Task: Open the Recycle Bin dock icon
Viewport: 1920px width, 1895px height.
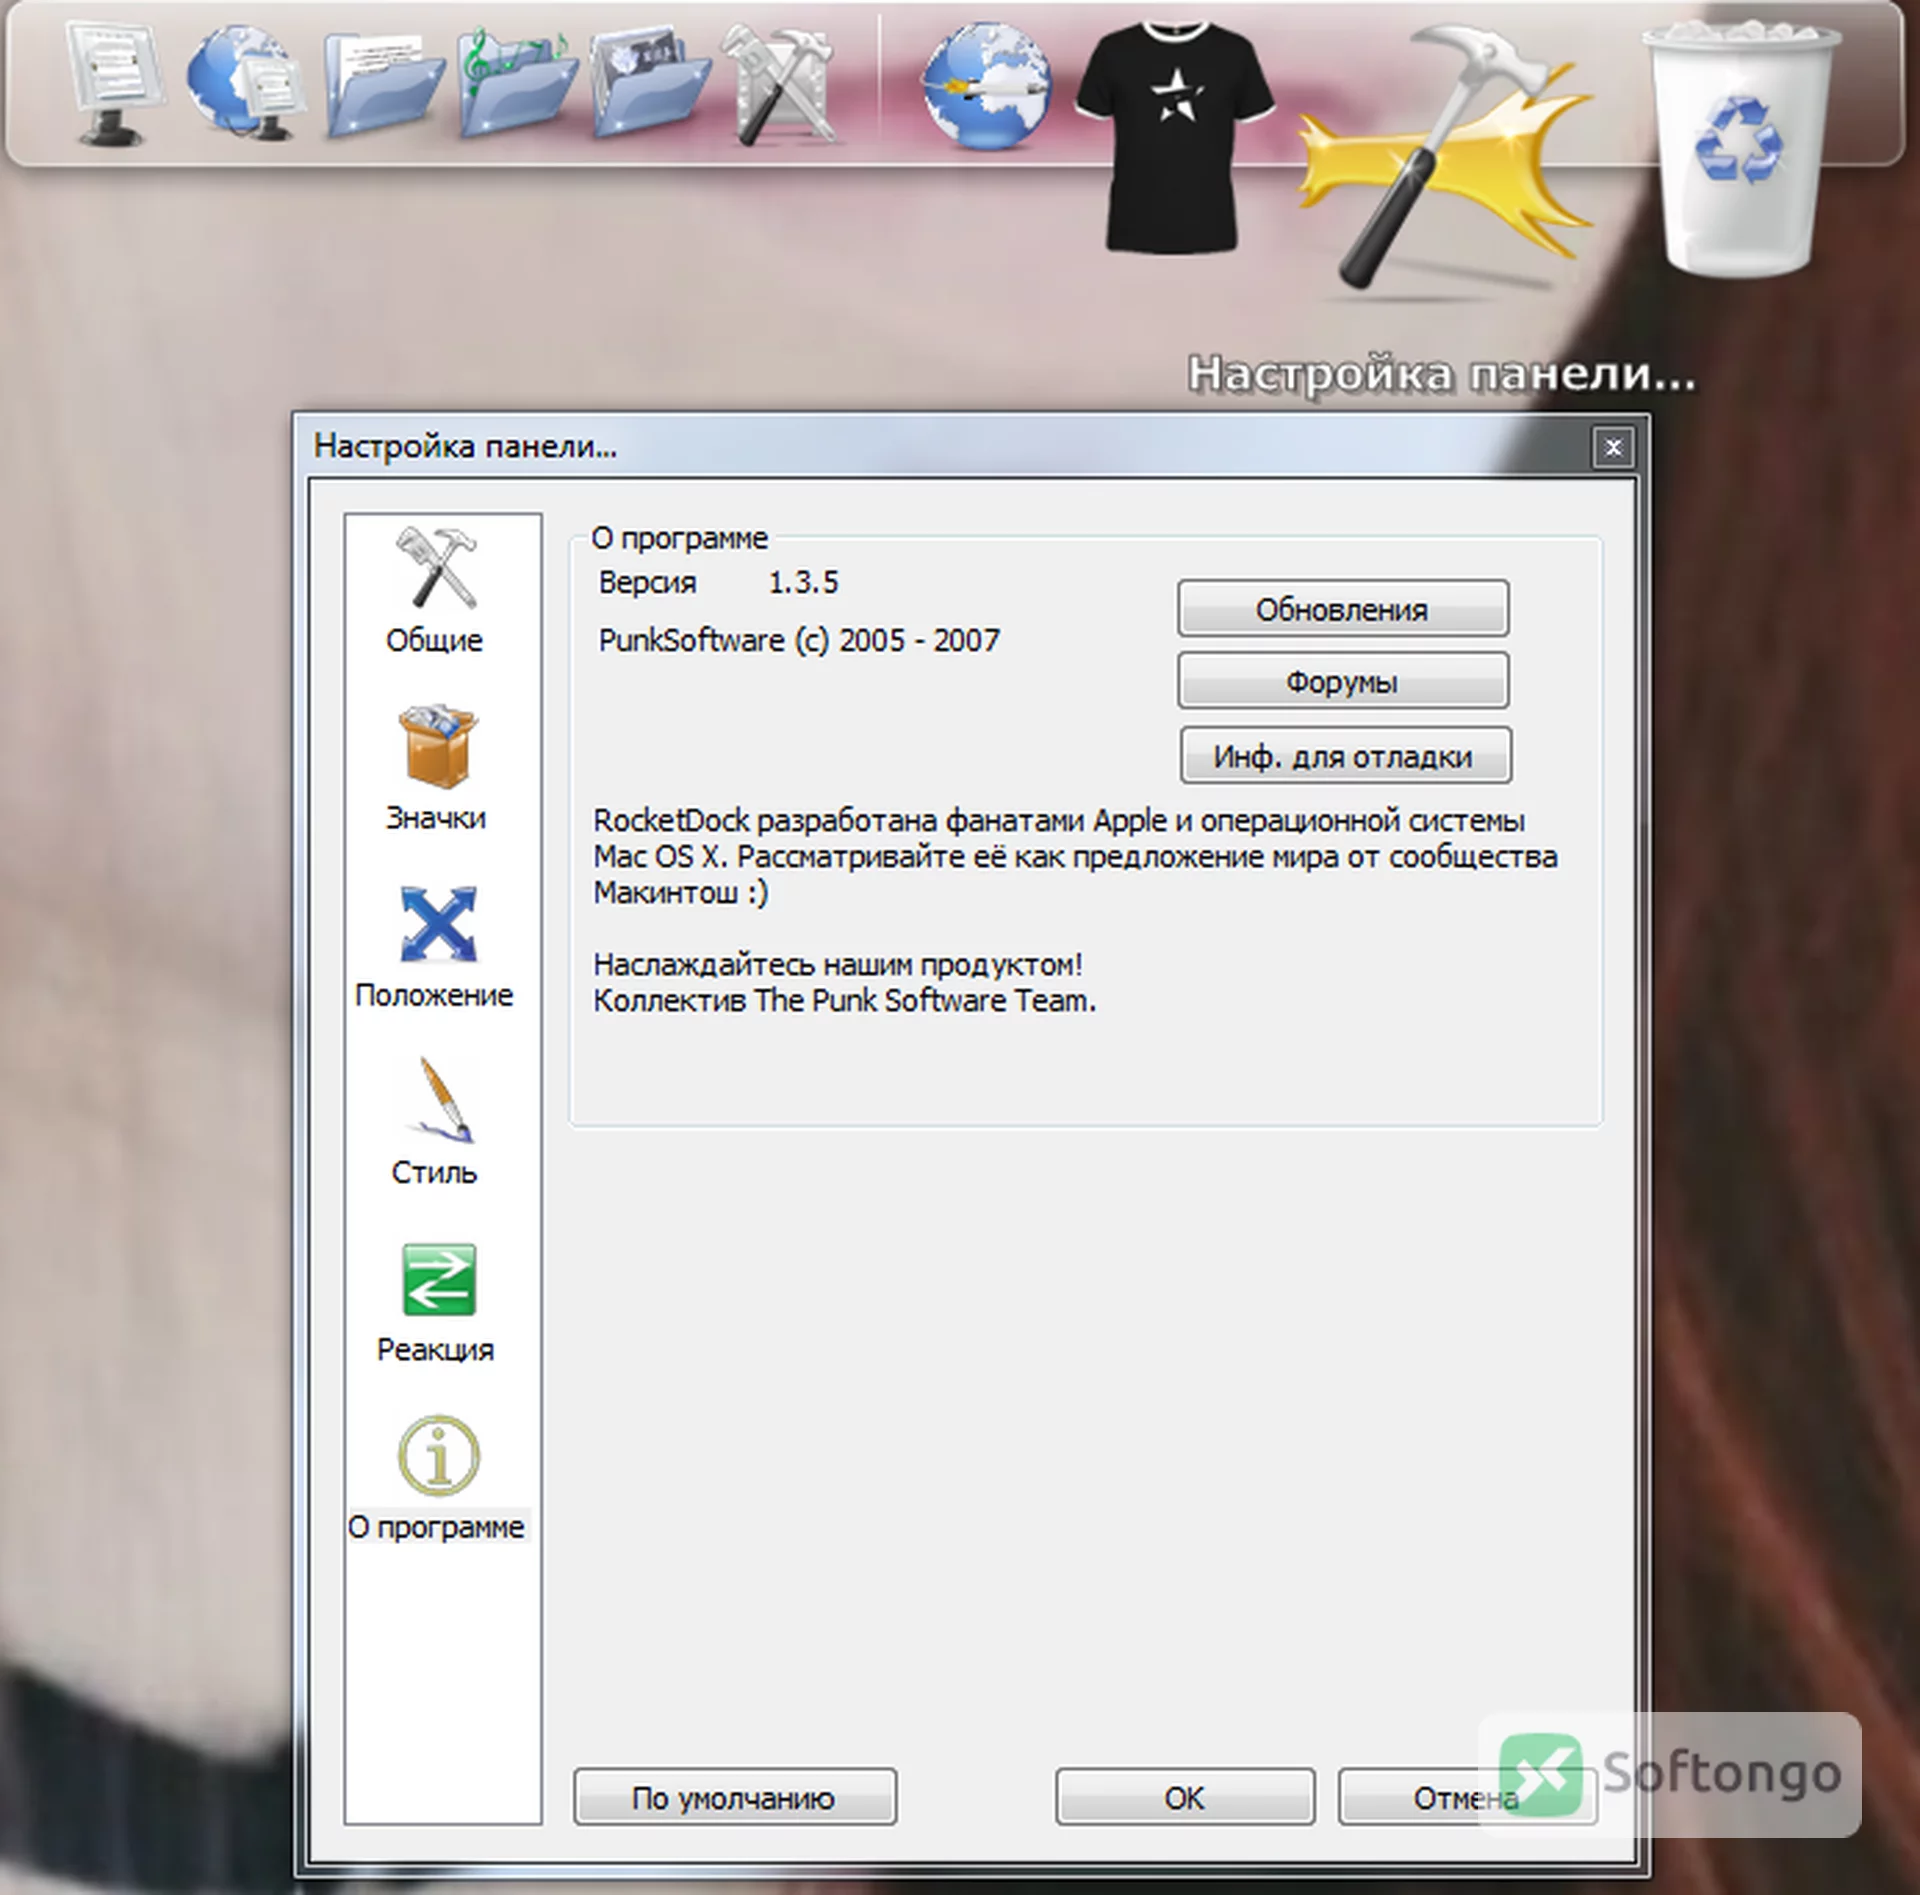Action: pyautogui.click(x=1741, y=148)
